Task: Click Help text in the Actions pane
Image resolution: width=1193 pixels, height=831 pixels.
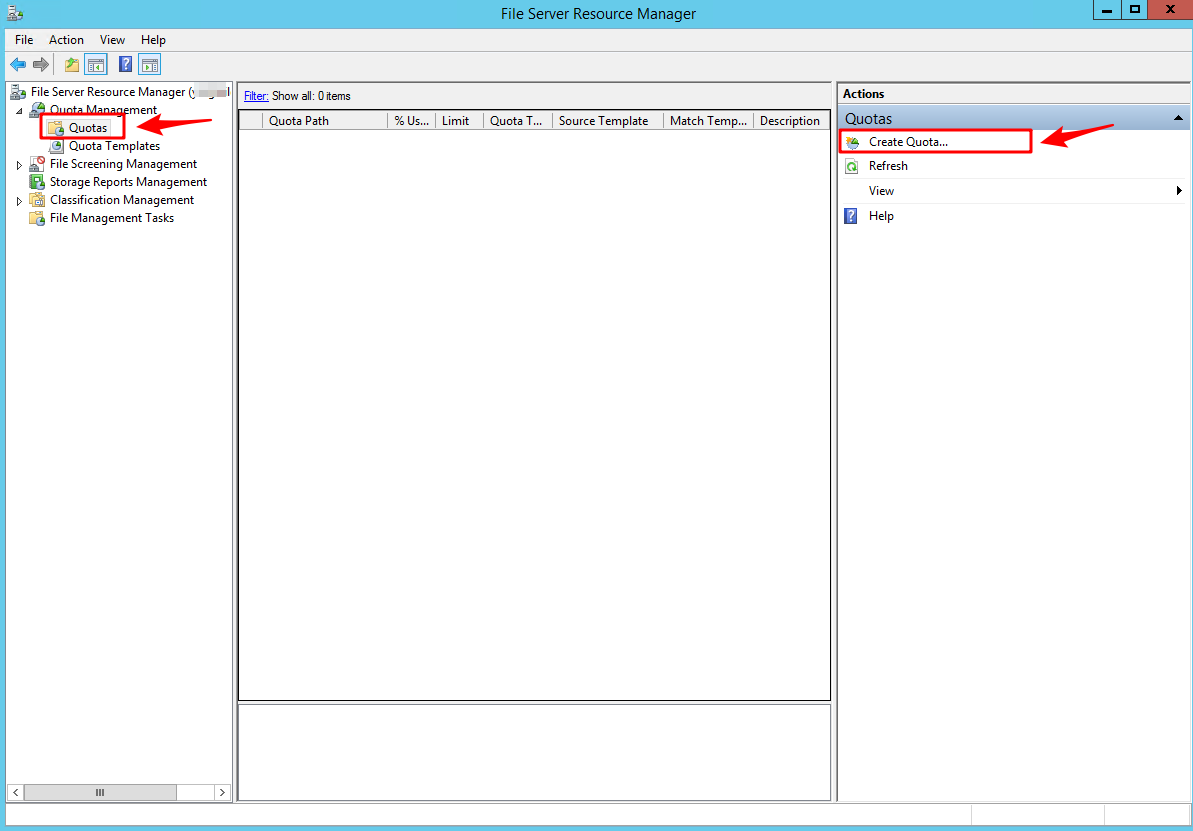Action: (x=881, y=216)
